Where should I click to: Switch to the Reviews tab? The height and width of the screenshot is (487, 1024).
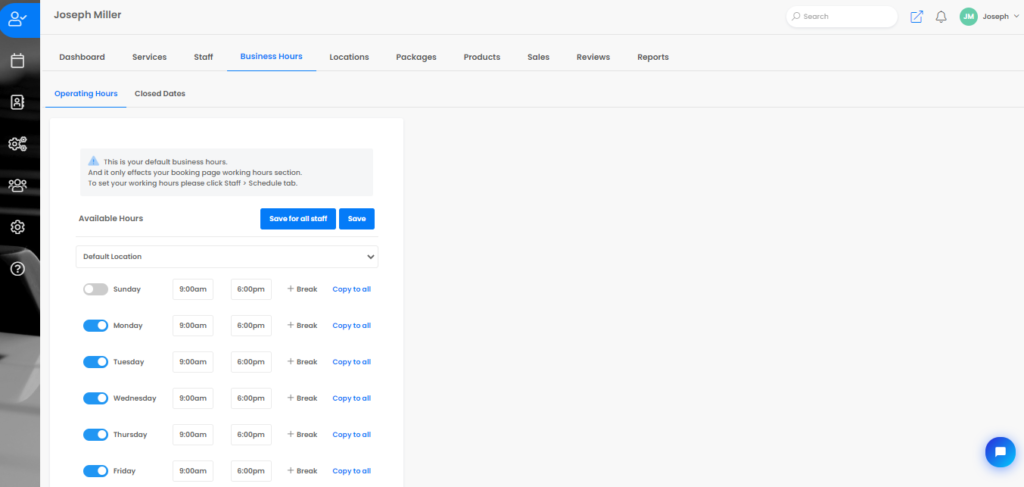(593, 57)
